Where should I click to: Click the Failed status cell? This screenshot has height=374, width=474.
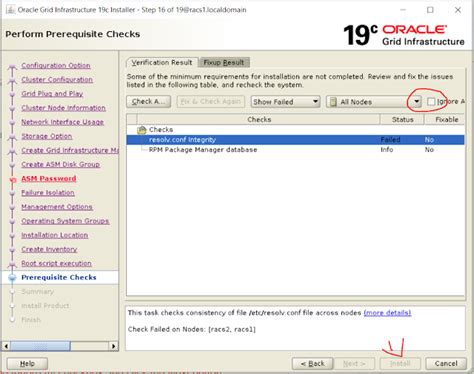coord(390,140)
